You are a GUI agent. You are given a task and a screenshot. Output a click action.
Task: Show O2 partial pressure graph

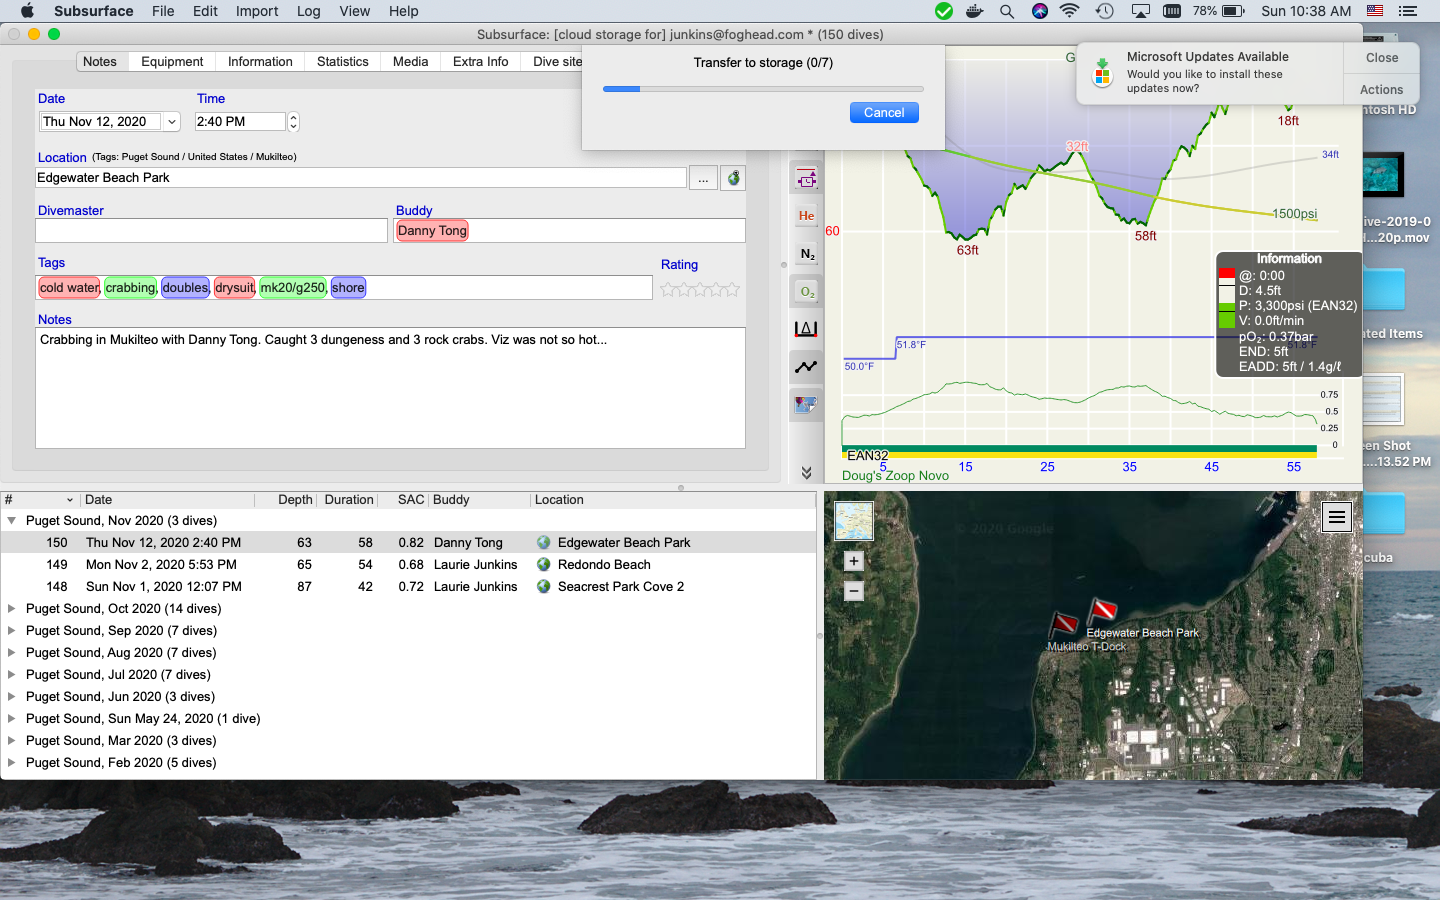806,291
